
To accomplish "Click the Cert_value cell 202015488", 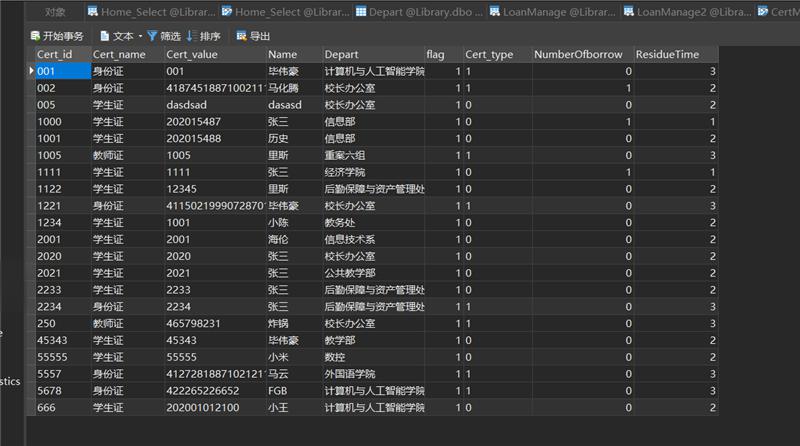I will click(215, 138).
